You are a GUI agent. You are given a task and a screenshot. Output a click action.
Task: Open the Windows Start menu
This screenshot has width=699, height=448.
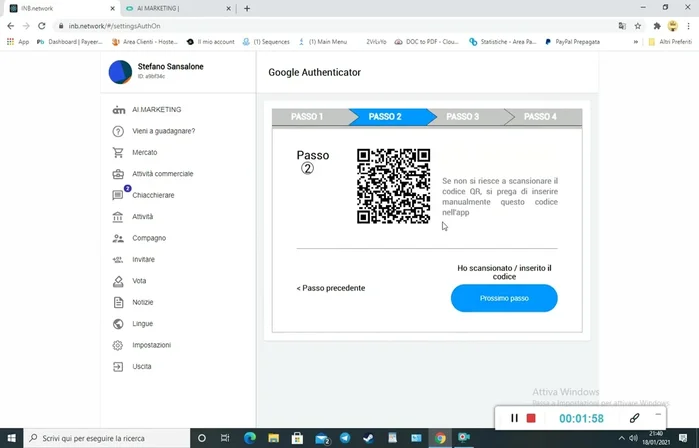coord(12,438)
